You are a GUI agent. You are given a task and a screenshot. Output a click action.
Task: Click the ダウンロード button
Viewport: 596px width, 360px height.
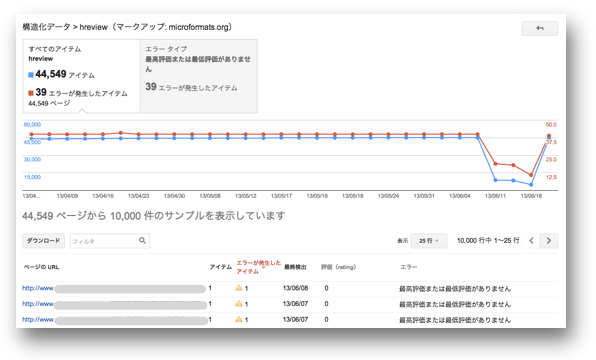(43, 241)
